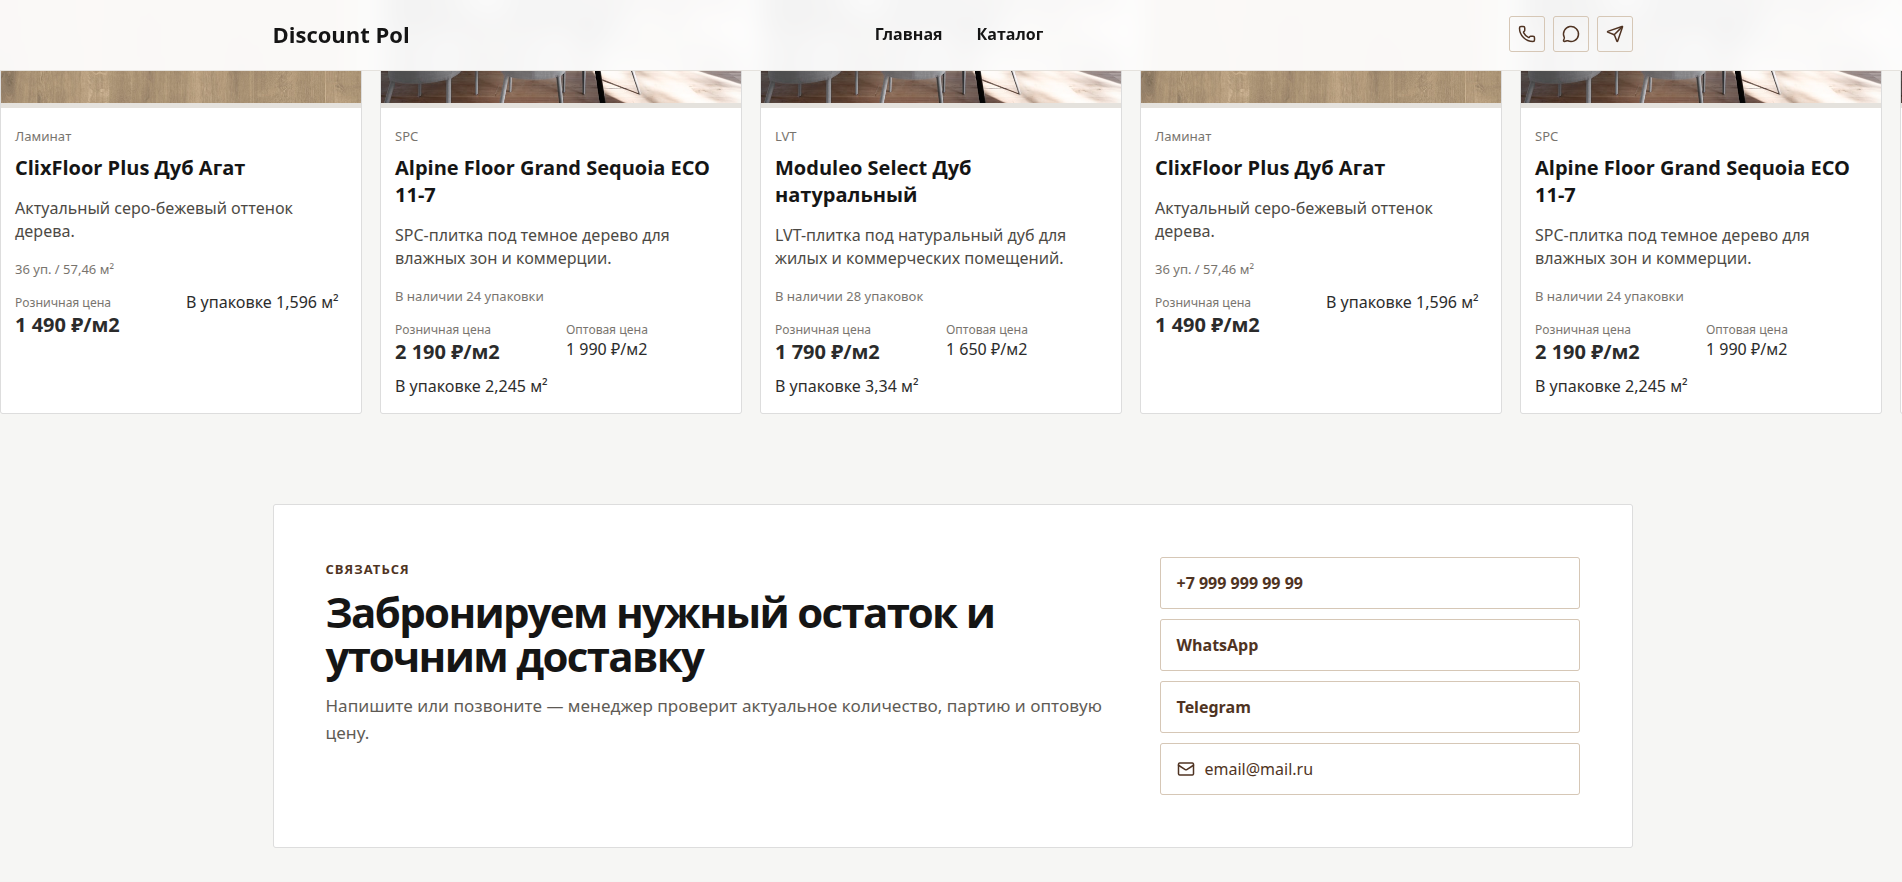Click the Moduleo Select product image
This screenshot has width=1902, height=882.
[x=940, y=87]
